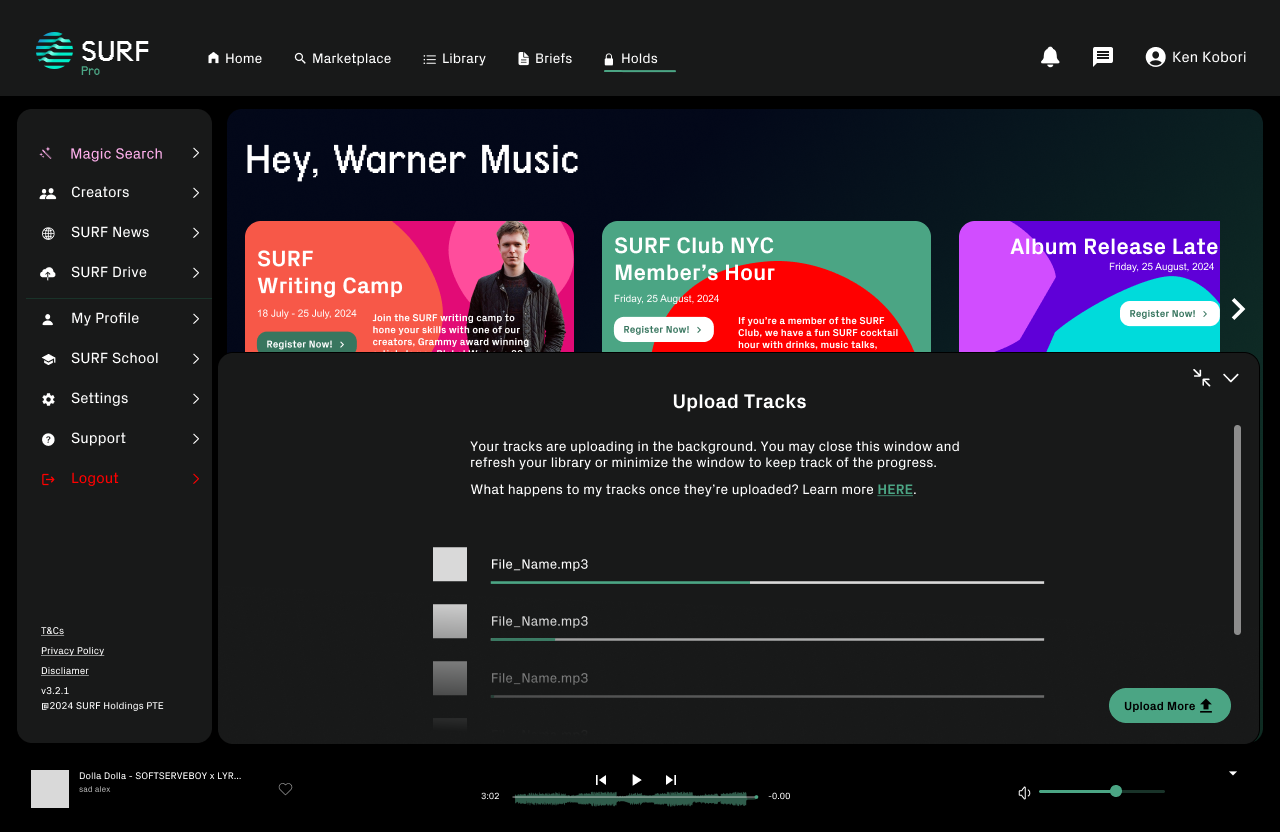Like the track with the heart icon
This screenshot has width=1280, height=832.
[x=285, y=789]
